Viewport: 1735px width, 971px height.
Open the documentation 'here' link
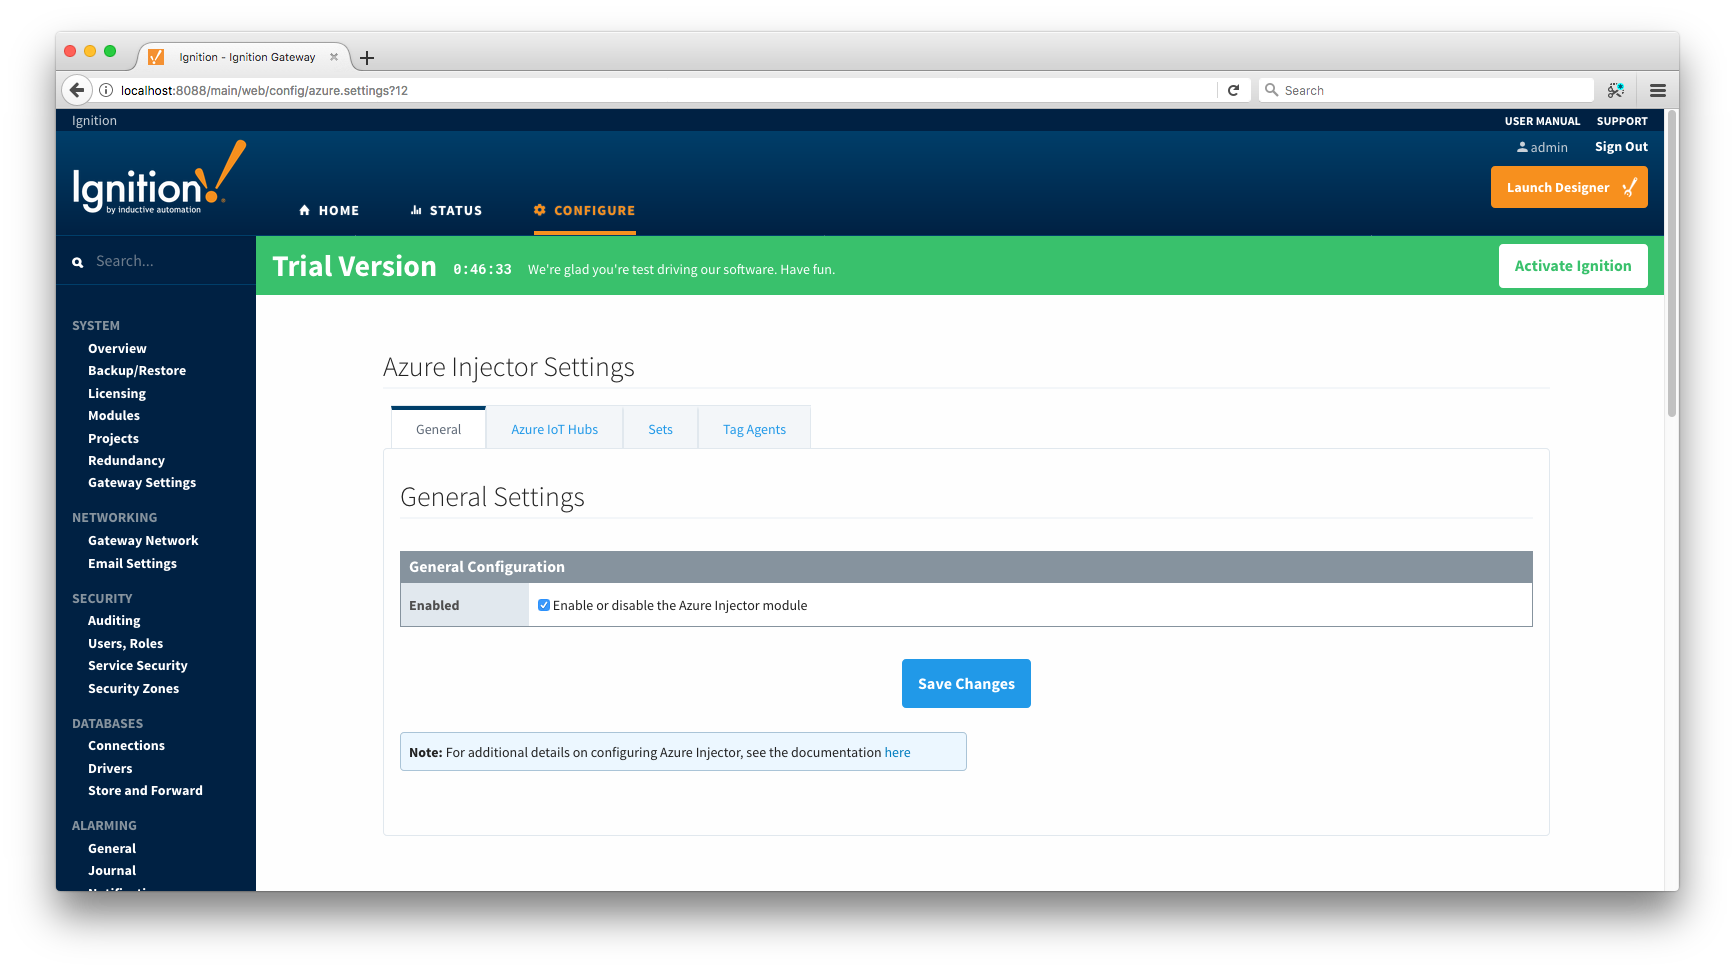pyautogui.click(x=897, y=752)
